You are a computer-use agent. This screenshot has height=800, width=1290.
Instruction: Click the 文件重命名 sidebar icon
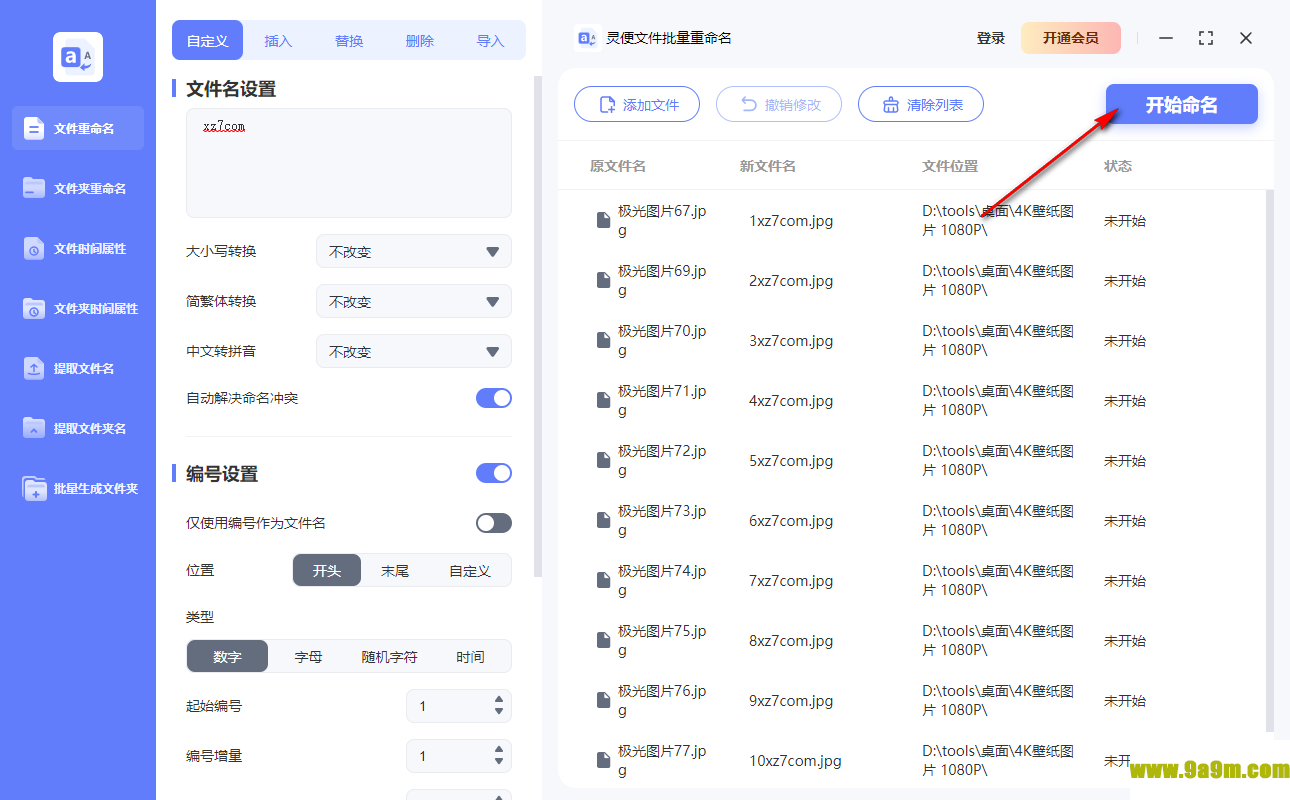tap(34, 128)
